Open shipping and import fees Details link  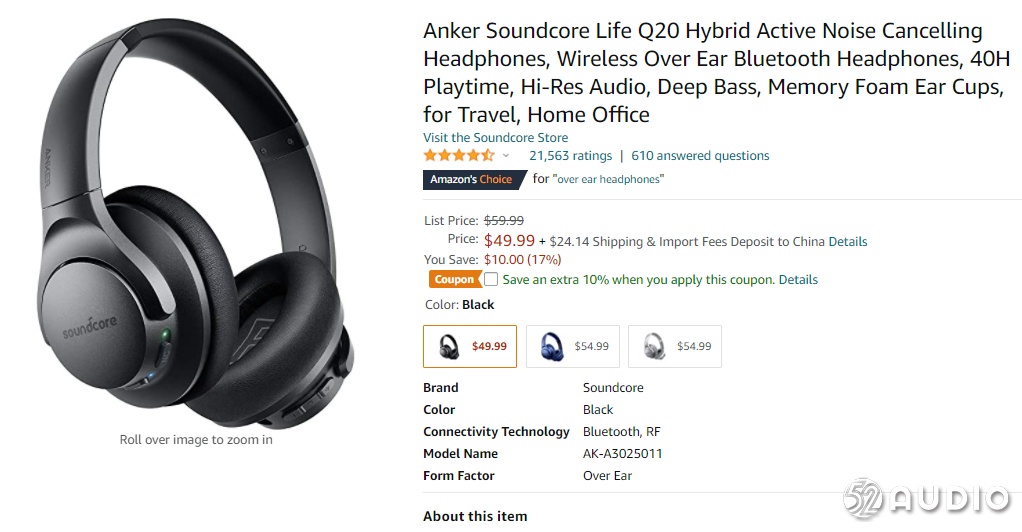tap(847, 241)
